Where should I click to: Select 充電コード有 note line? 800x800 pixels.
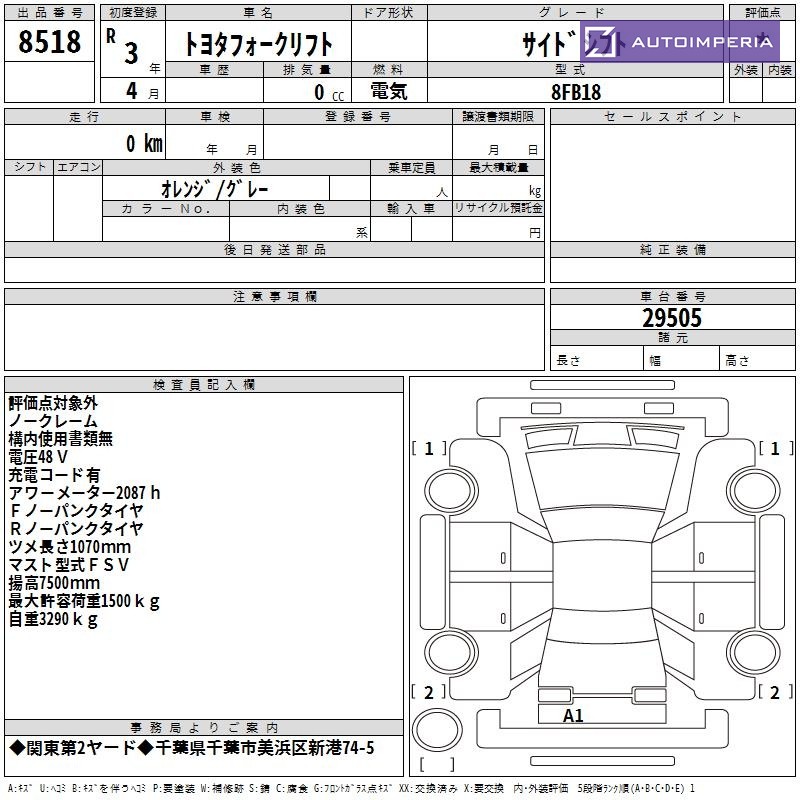pos(54,475)
